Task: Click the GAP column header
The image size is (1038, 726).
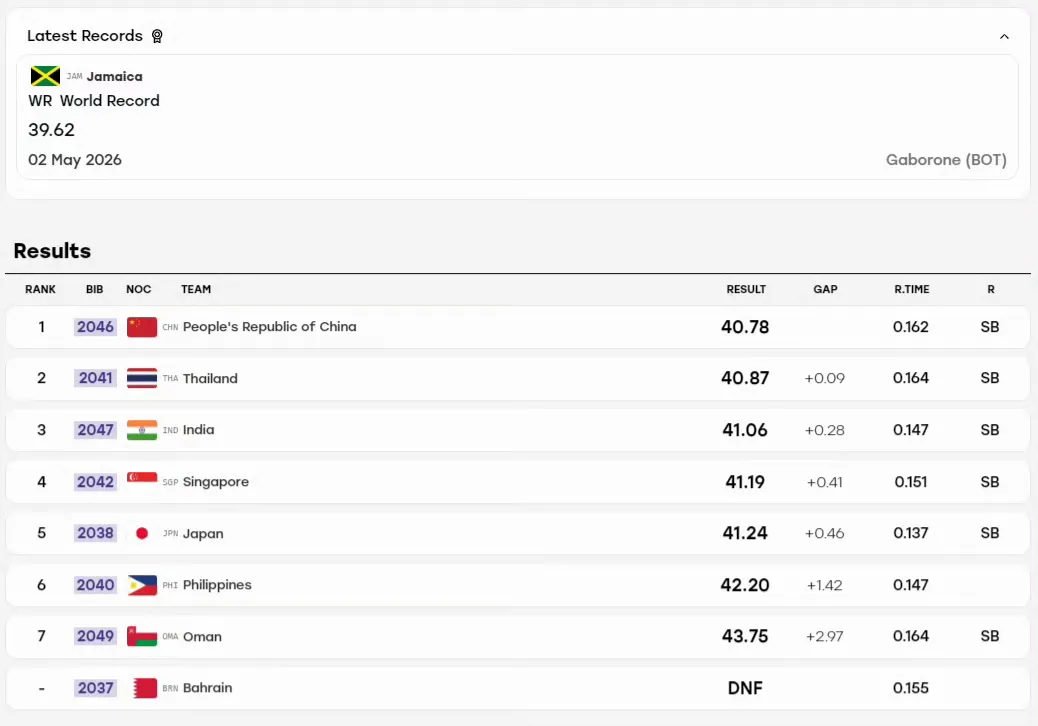Action: pos(826,289)
